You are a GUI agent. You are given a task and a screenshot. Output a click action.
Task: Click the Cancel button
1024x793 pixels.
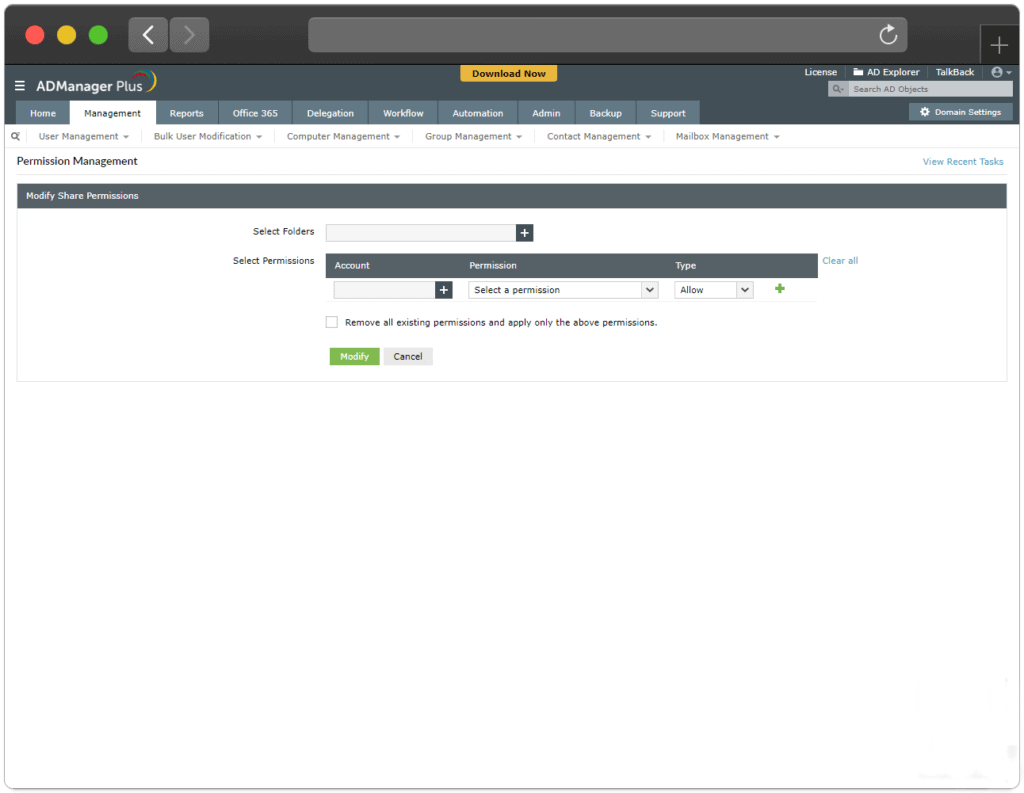(408, 357)
